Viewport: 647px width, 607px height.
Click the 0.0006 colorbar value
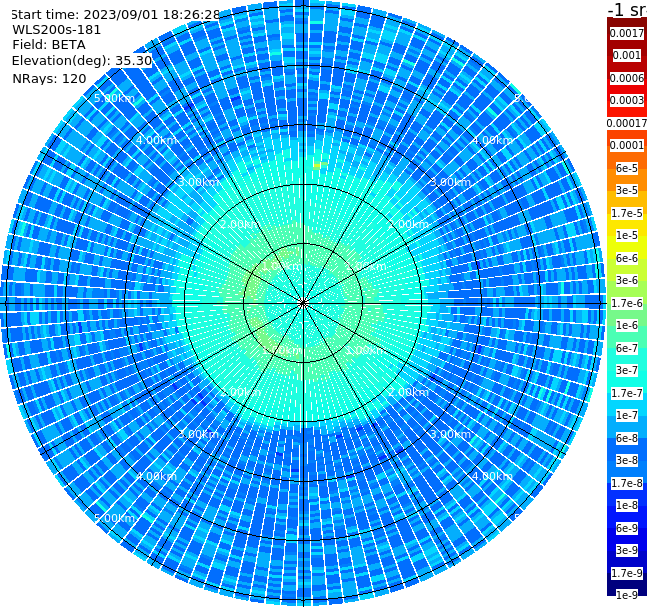627,78
